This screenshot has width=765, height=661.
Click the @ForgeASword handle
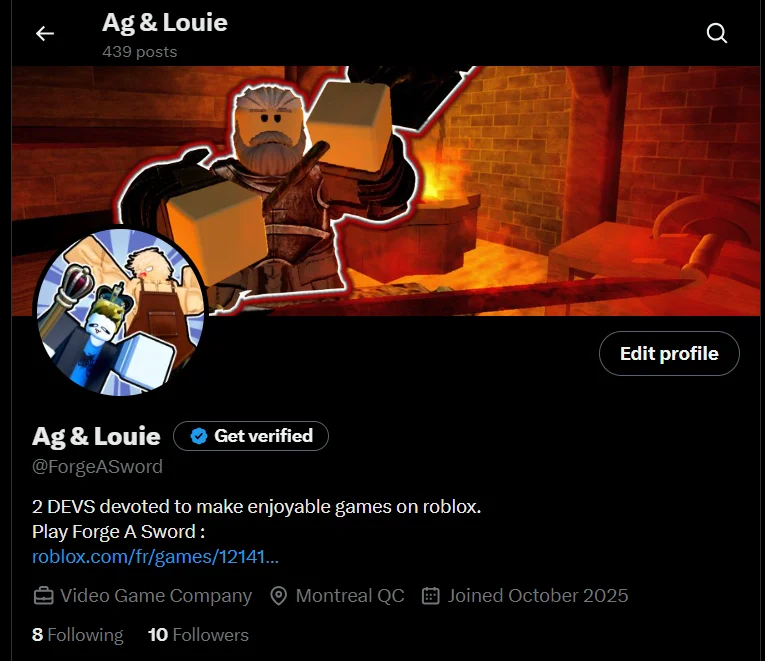click(97, 467)
